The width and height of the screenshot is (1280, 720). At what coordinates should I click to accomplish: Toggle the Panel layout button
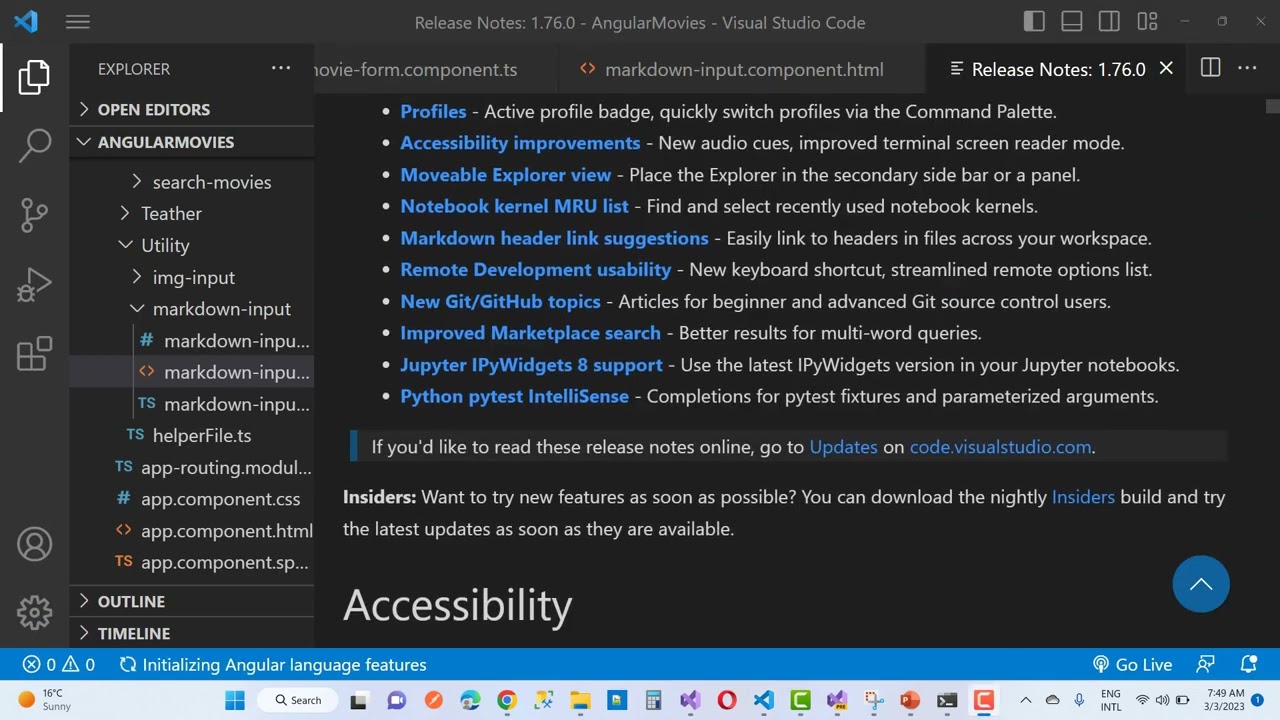[1071, 22]
